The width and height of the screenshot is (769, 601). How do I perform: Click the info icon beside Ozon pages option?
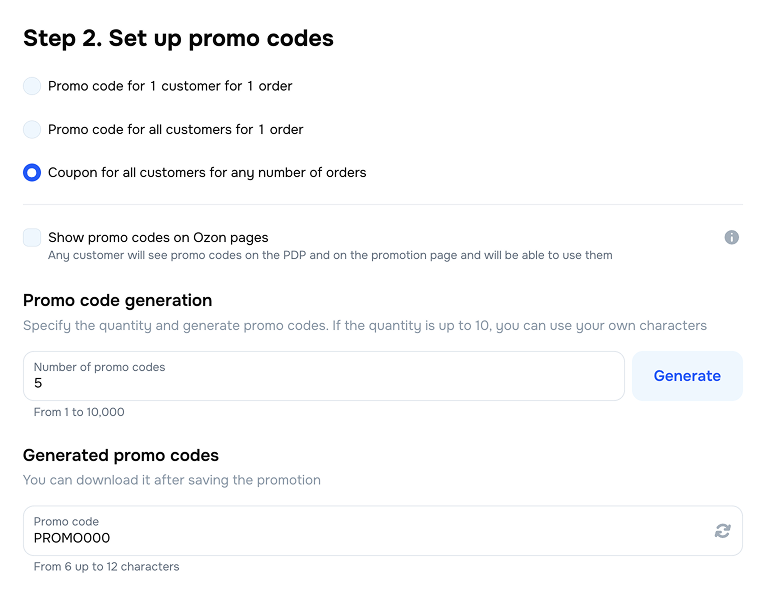click(x=731, y=237)
